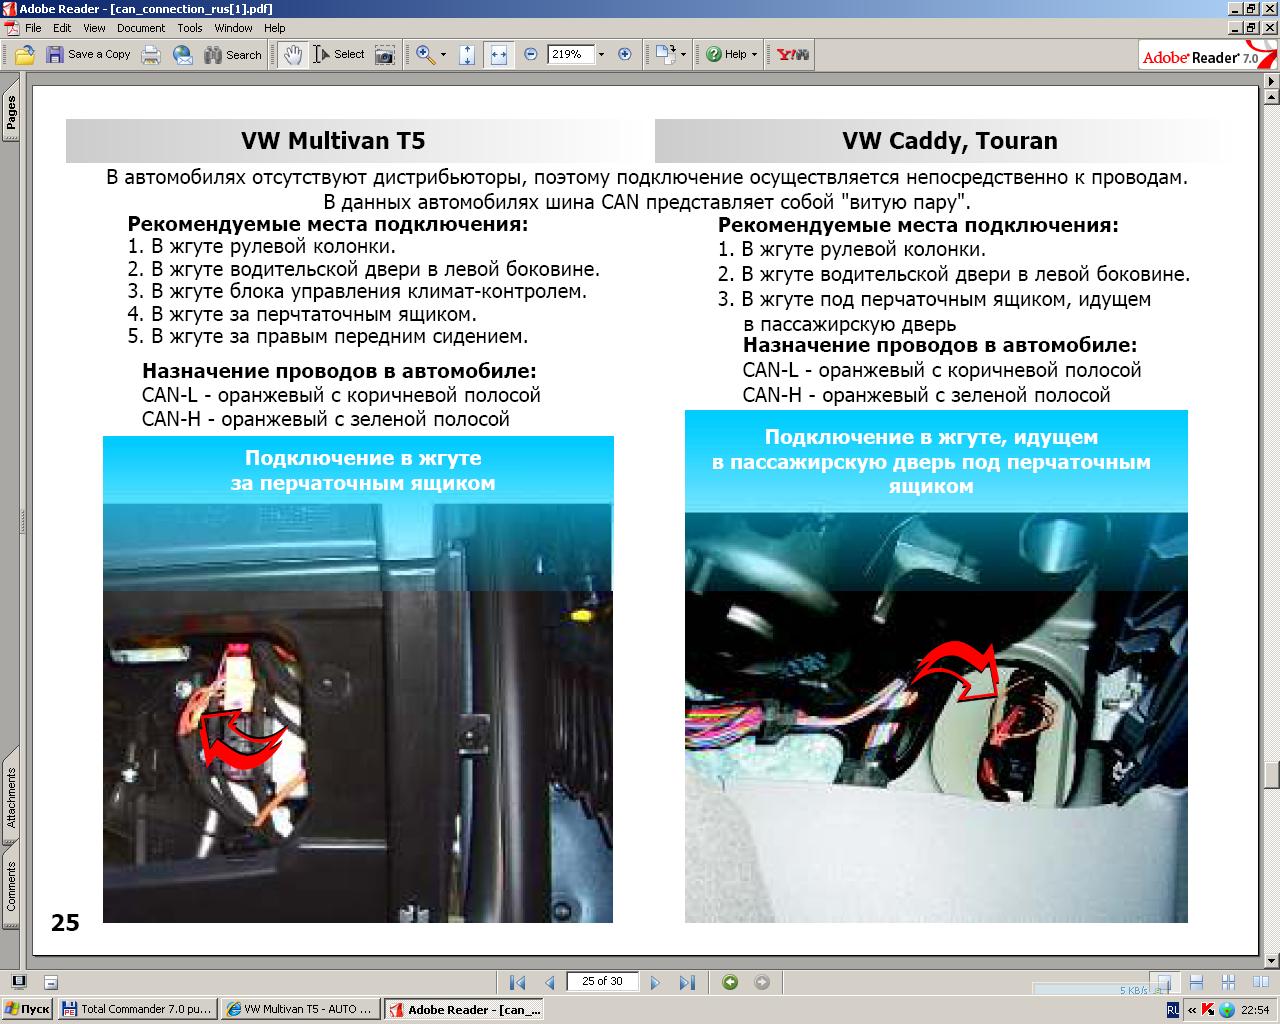Open the Help menu in menu bar
Screen dimensions: 1280x1024
point(274,28)
